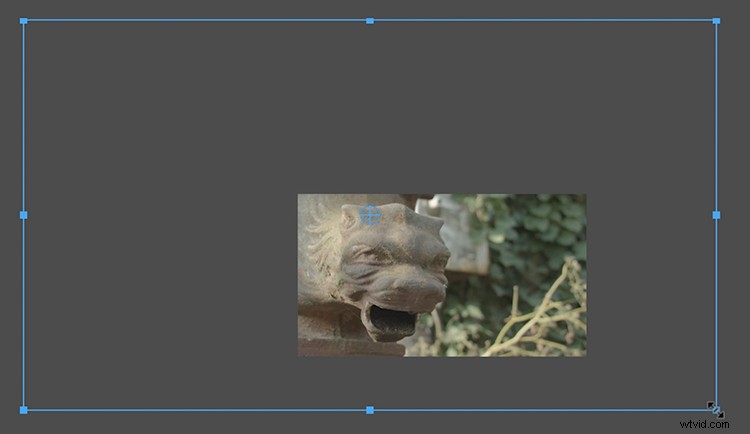
Task: Click the bottom-center transform edge handle
Action: coord(370,410)
